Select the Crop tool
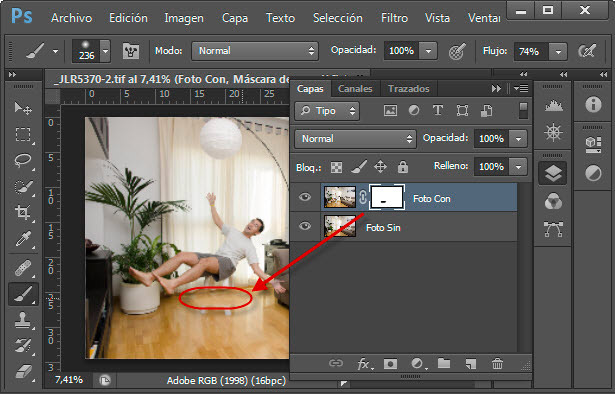Viewport: 615px width, 394px height. click(x=23, y=212)
